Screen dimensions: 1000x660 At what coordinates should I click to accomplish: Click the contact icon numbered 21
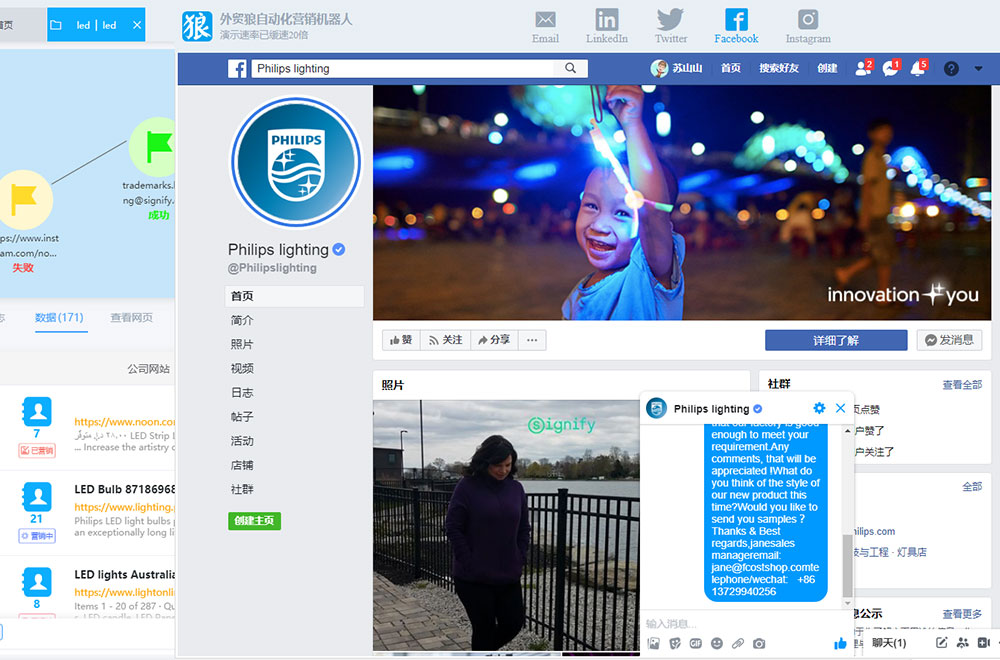point(37,497)
